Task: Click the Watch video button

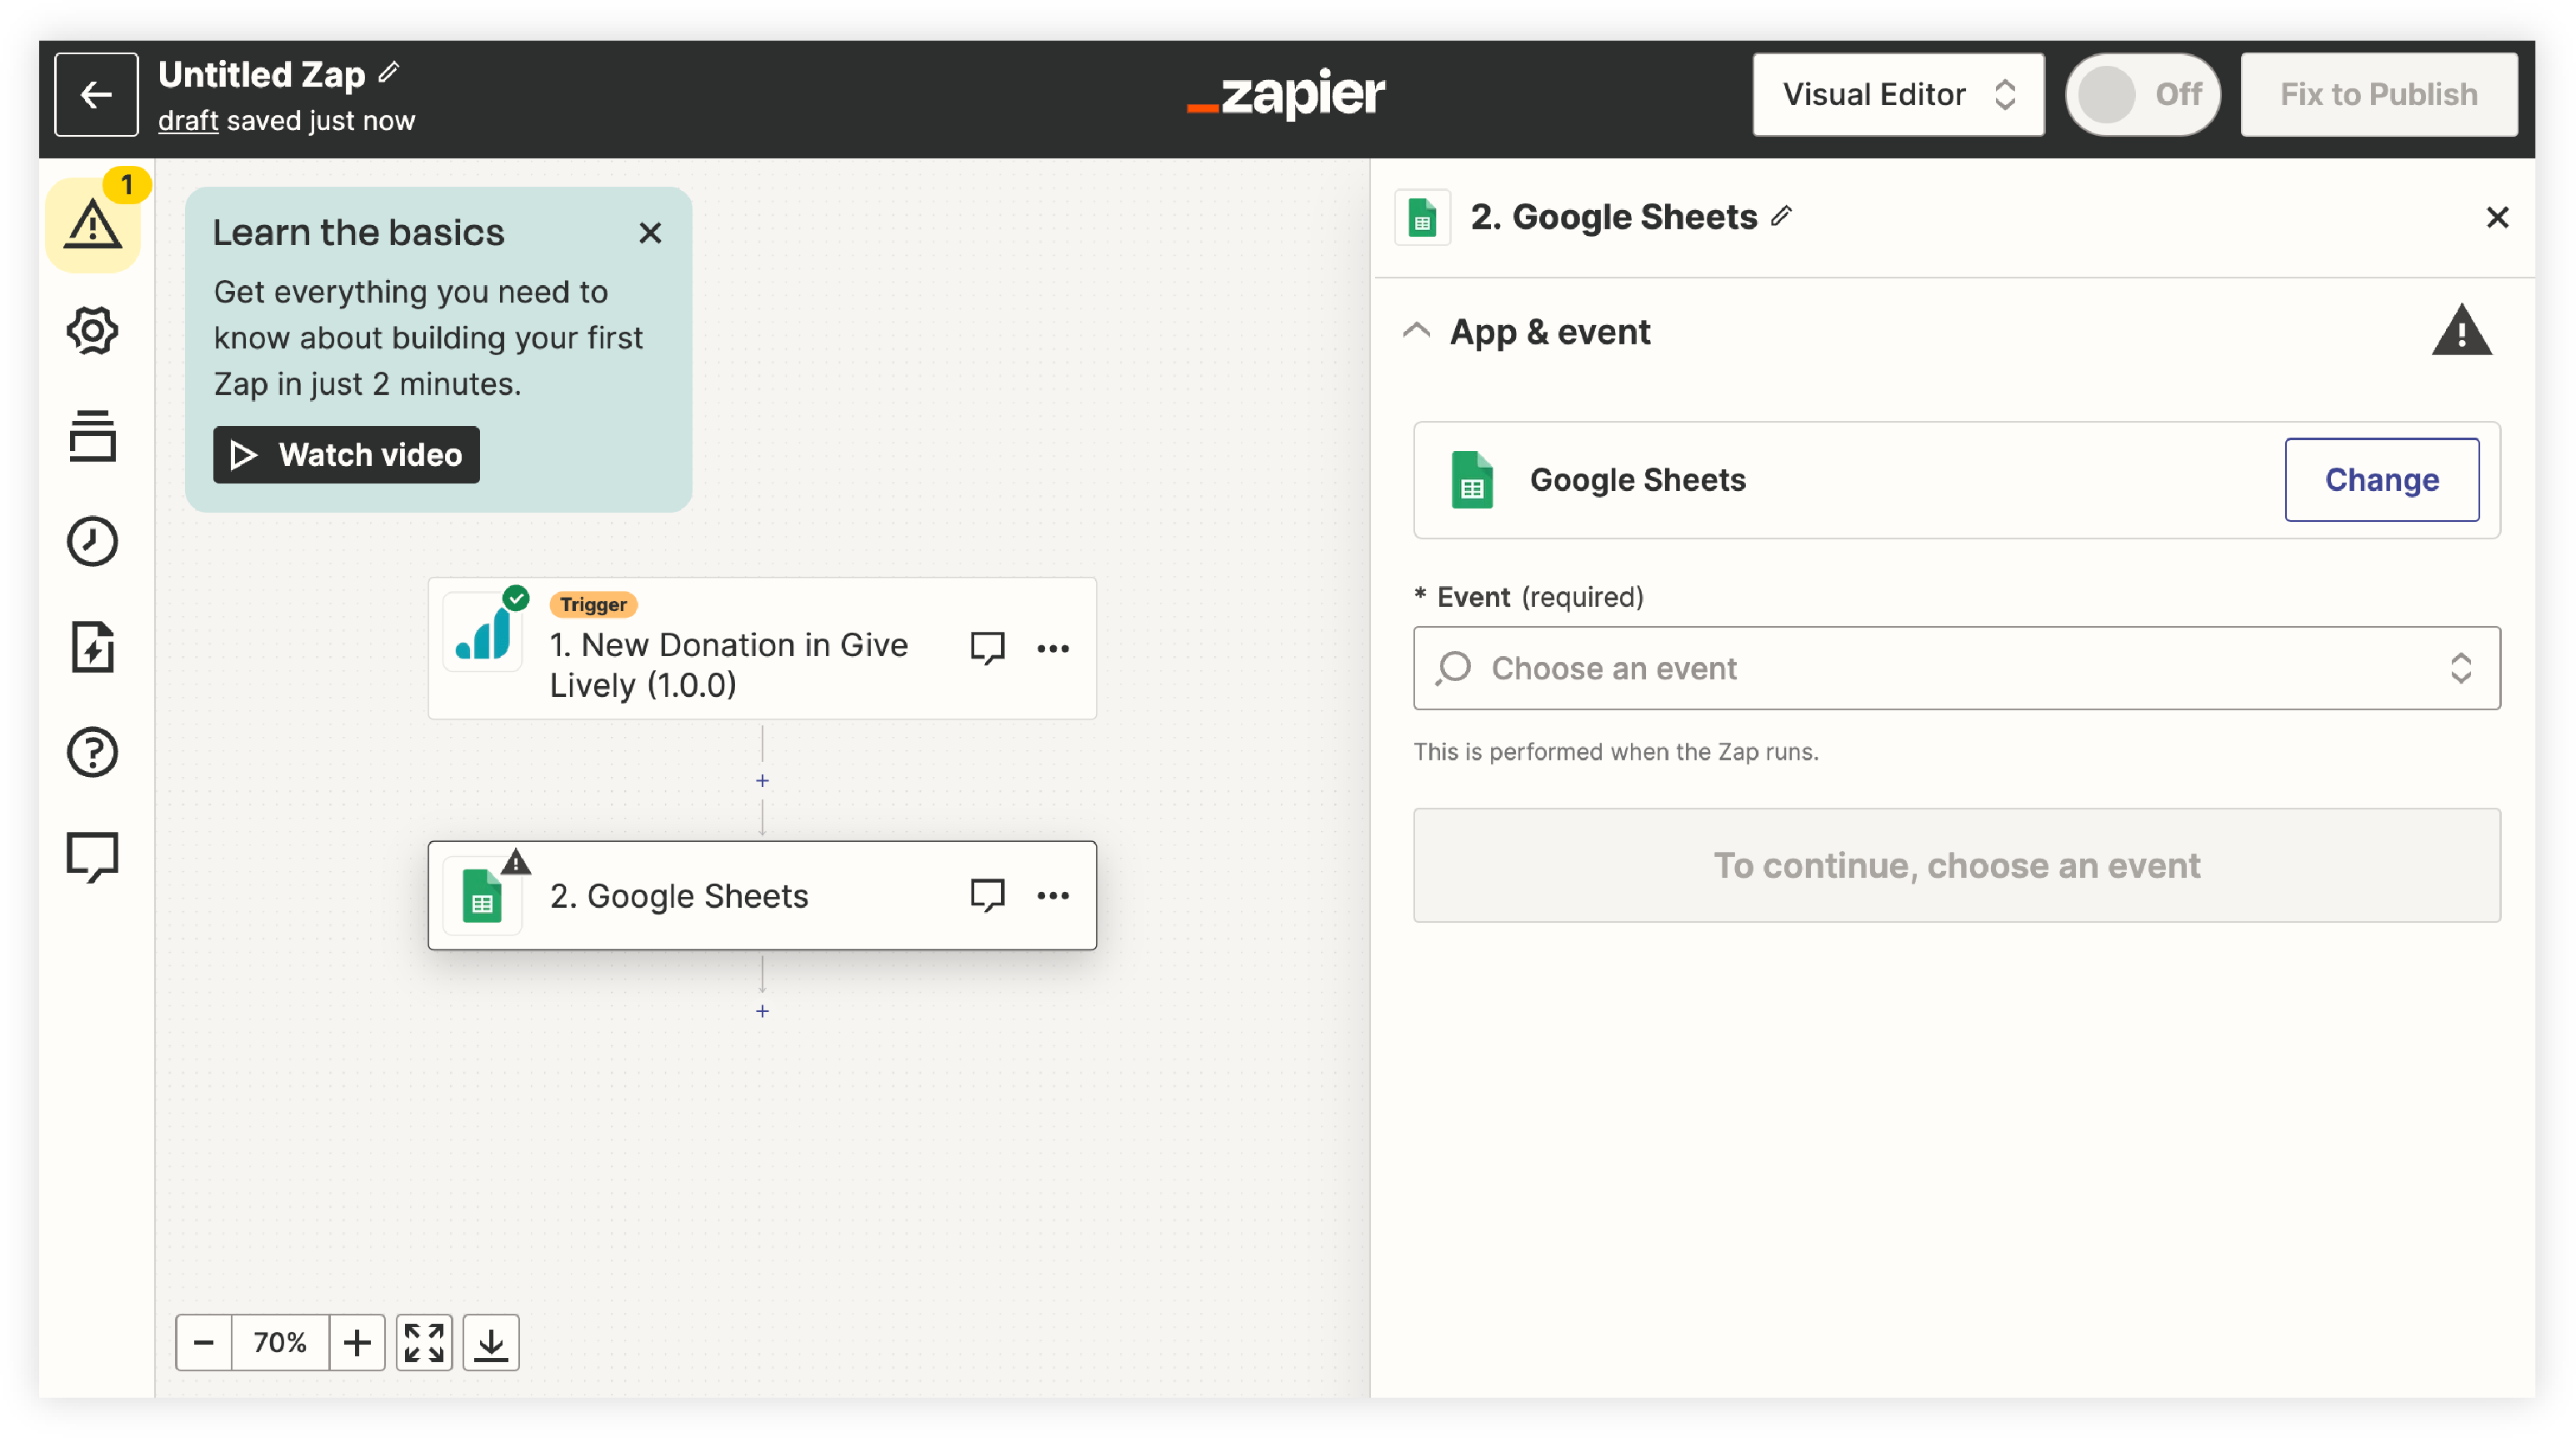Action: [346, 455]
